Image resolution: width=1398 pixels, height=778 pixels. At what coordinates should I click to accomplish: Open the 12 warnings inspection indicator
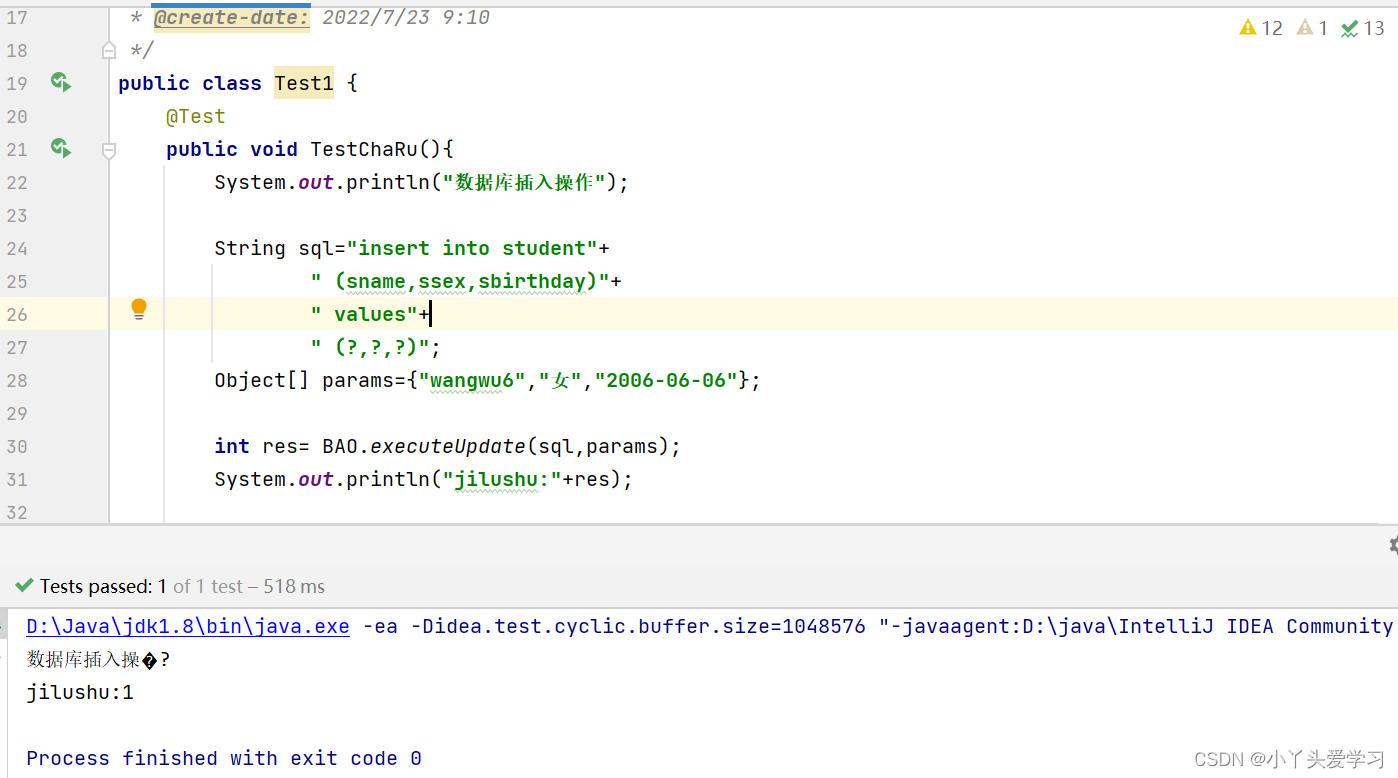click(1261, 28)
